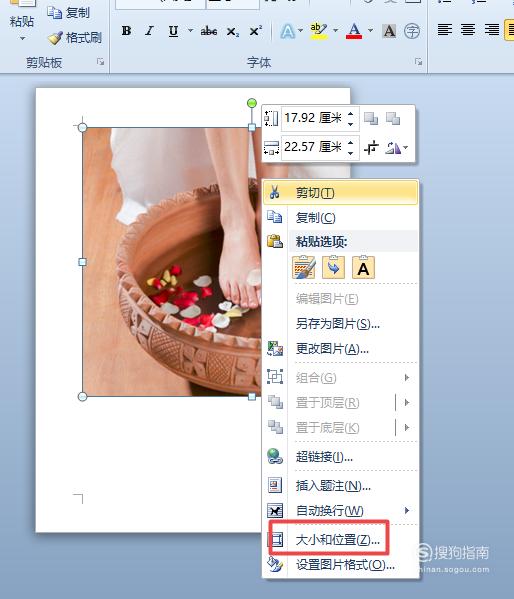Choose Save as Picture (另存为图片) menu item
Screen dimensions: 514x599
341,324
